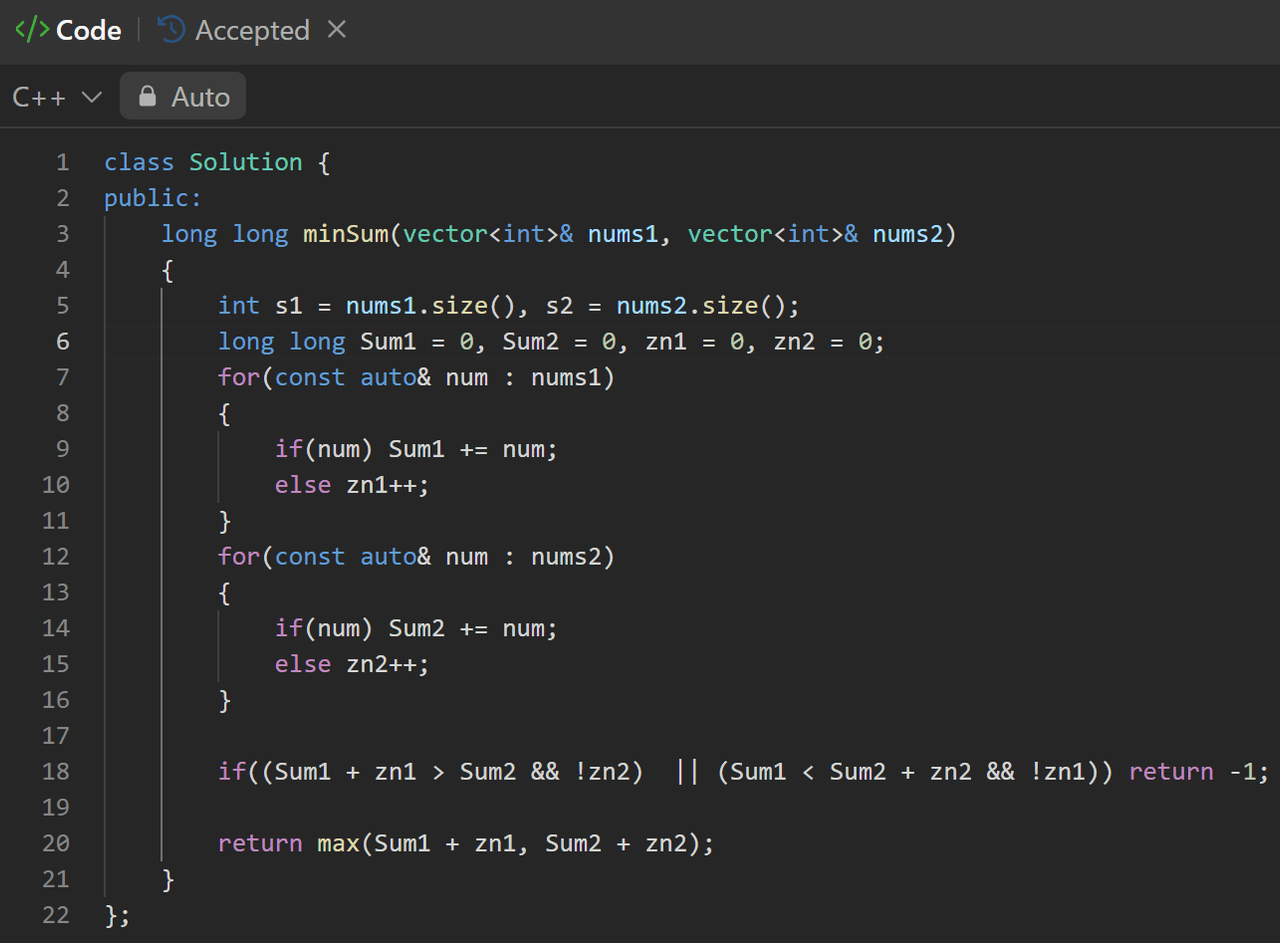
Task: Open the Accepted submission tab
Action: [252, 31]
